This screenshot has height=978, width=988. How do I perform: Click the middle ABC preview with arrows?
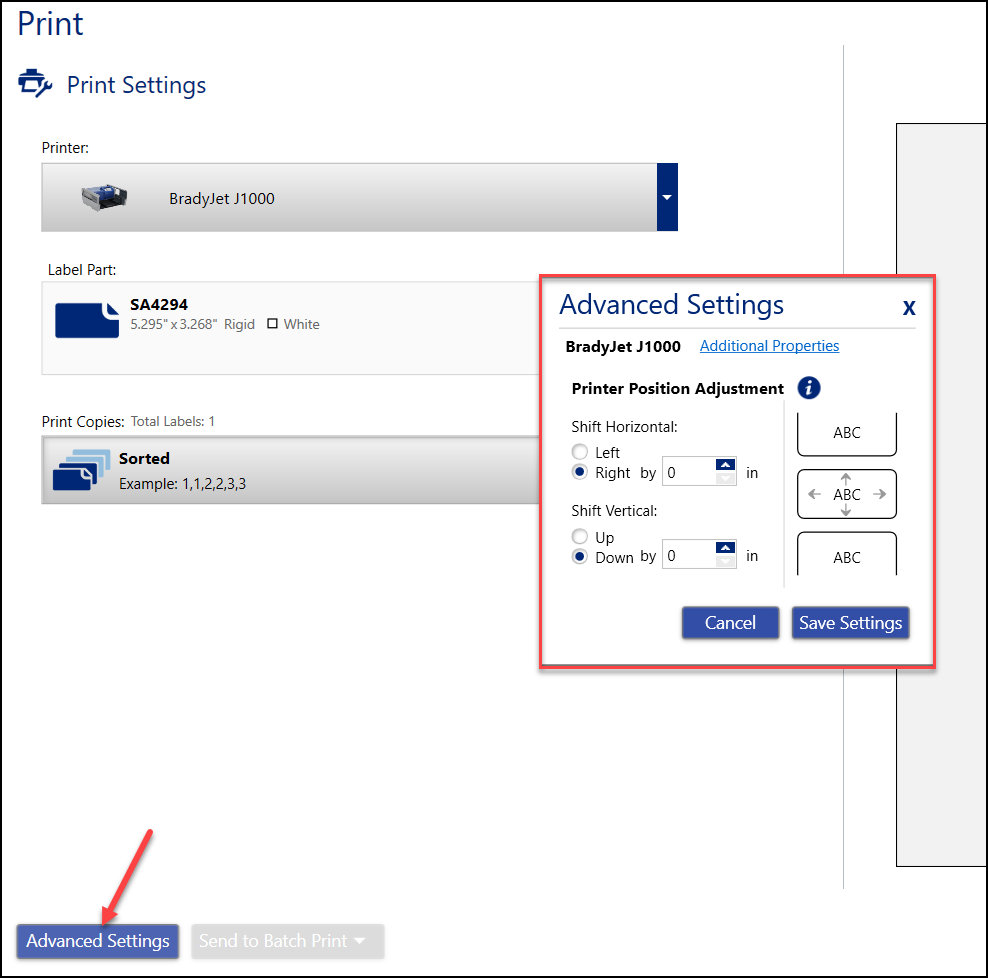pyautogui.click(x=846, y=494)
